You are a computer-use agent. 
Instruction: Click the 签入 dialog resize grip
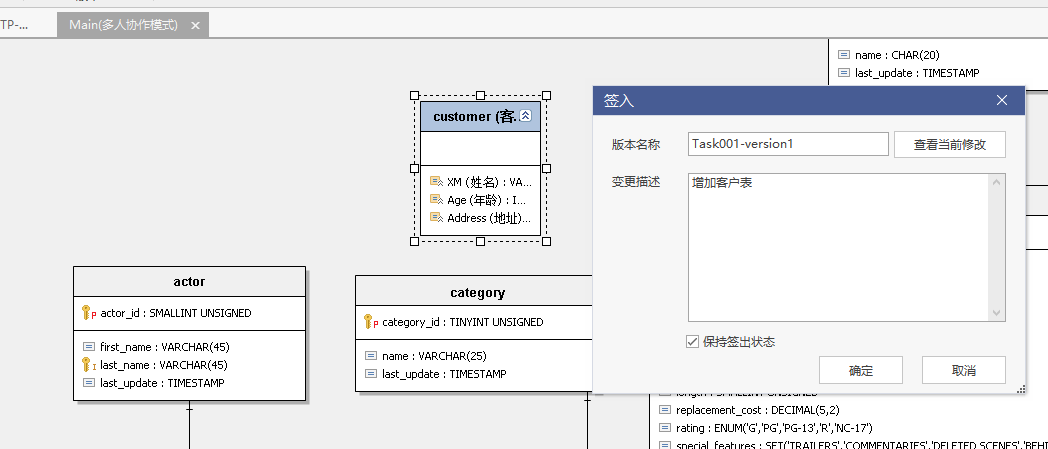pos(1021,389)
